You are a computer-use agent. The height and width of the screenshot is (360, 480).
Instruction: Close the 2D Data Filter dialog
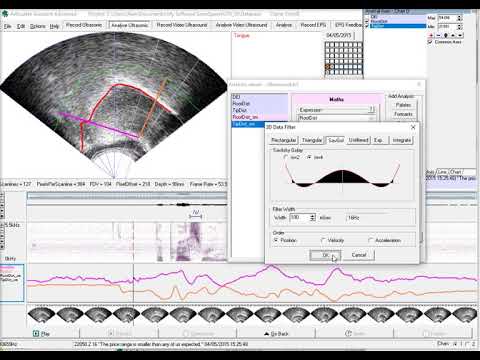pyautogui.click(x=413, y=127)
